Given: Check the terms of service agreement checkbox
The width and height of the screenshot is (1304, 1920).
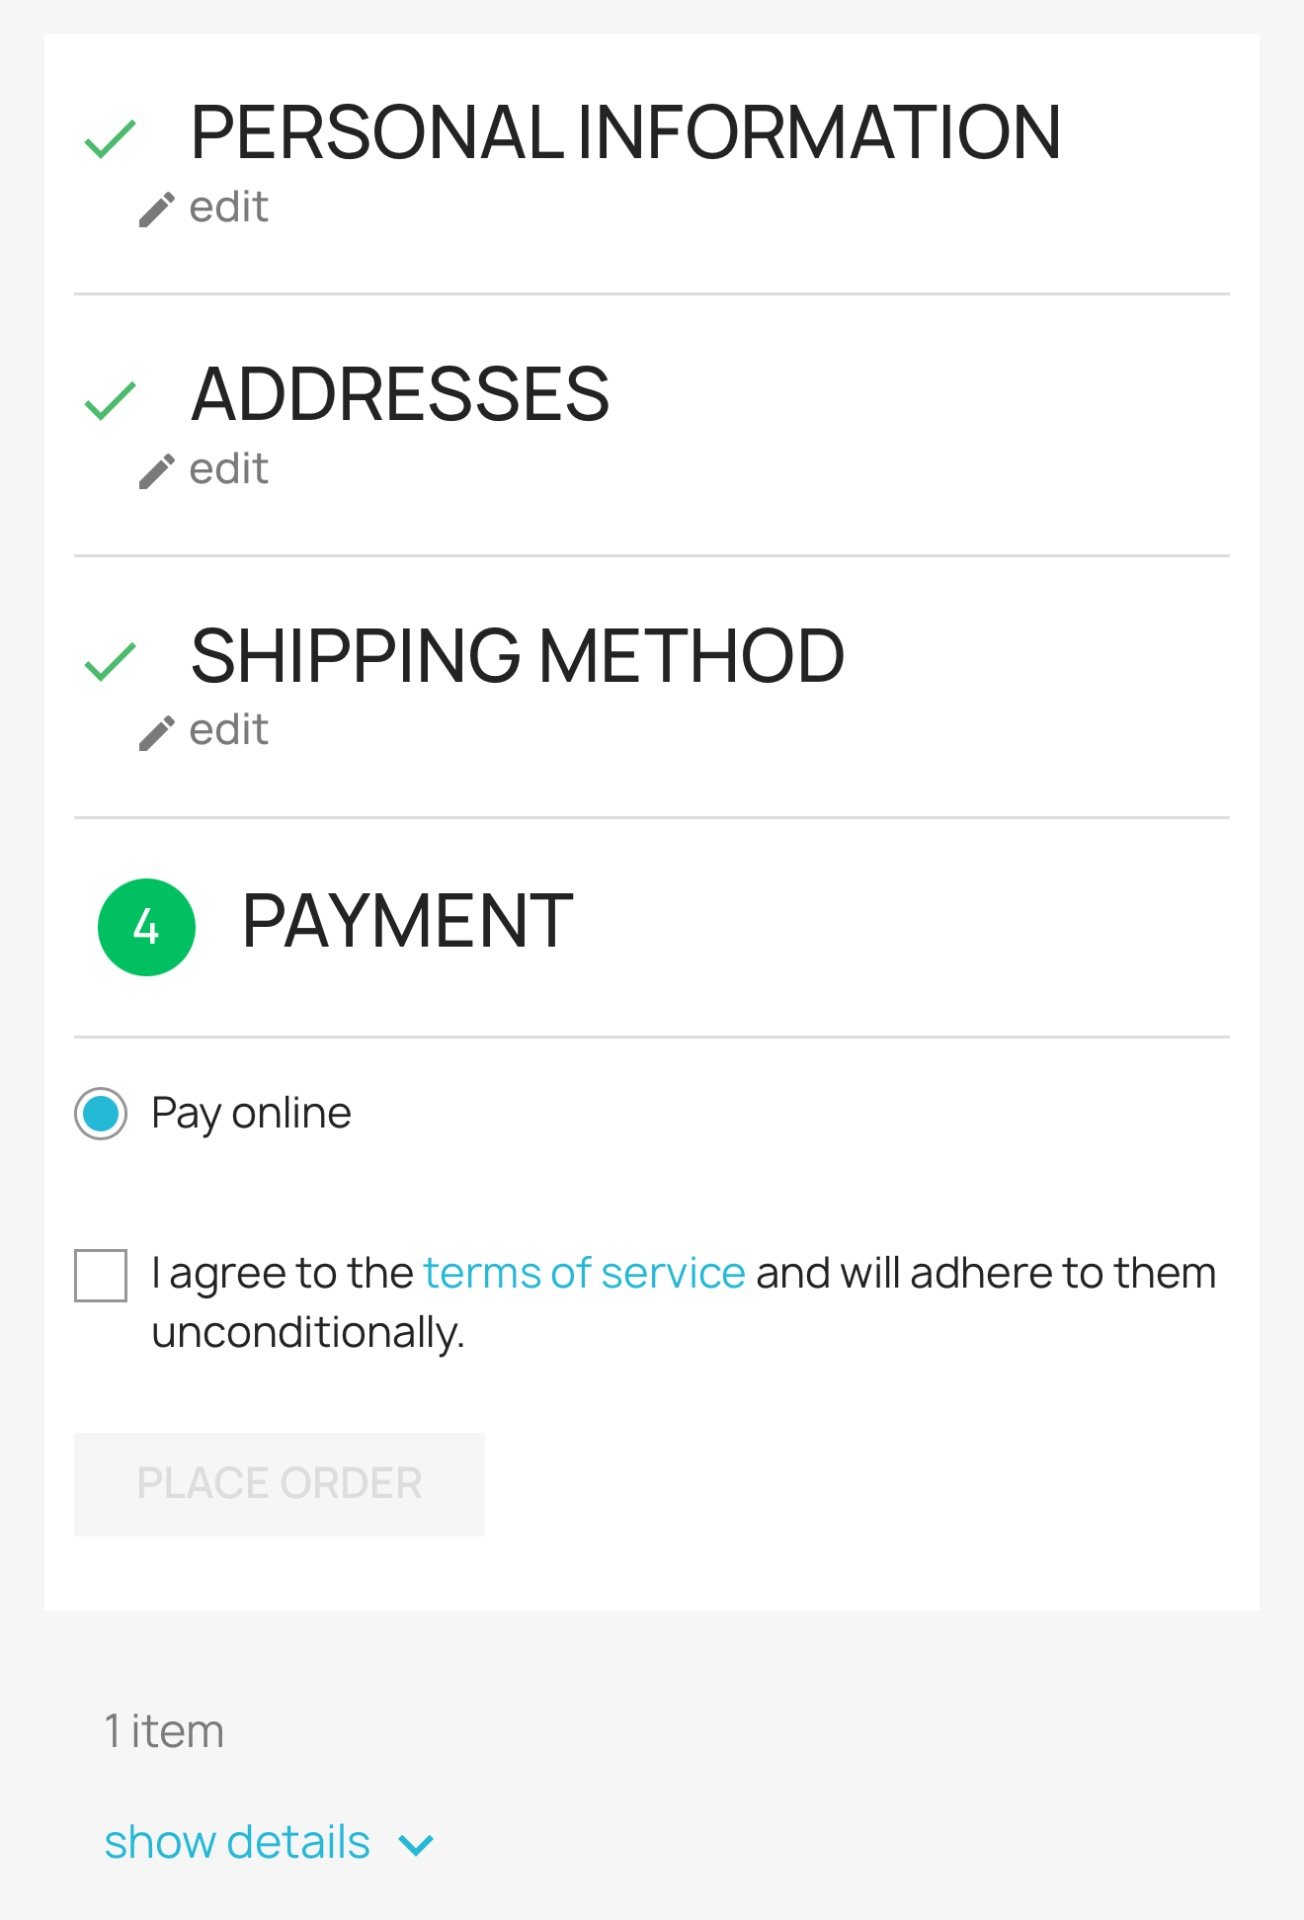Looking at the screenshot, I should tap(101, 1275).
